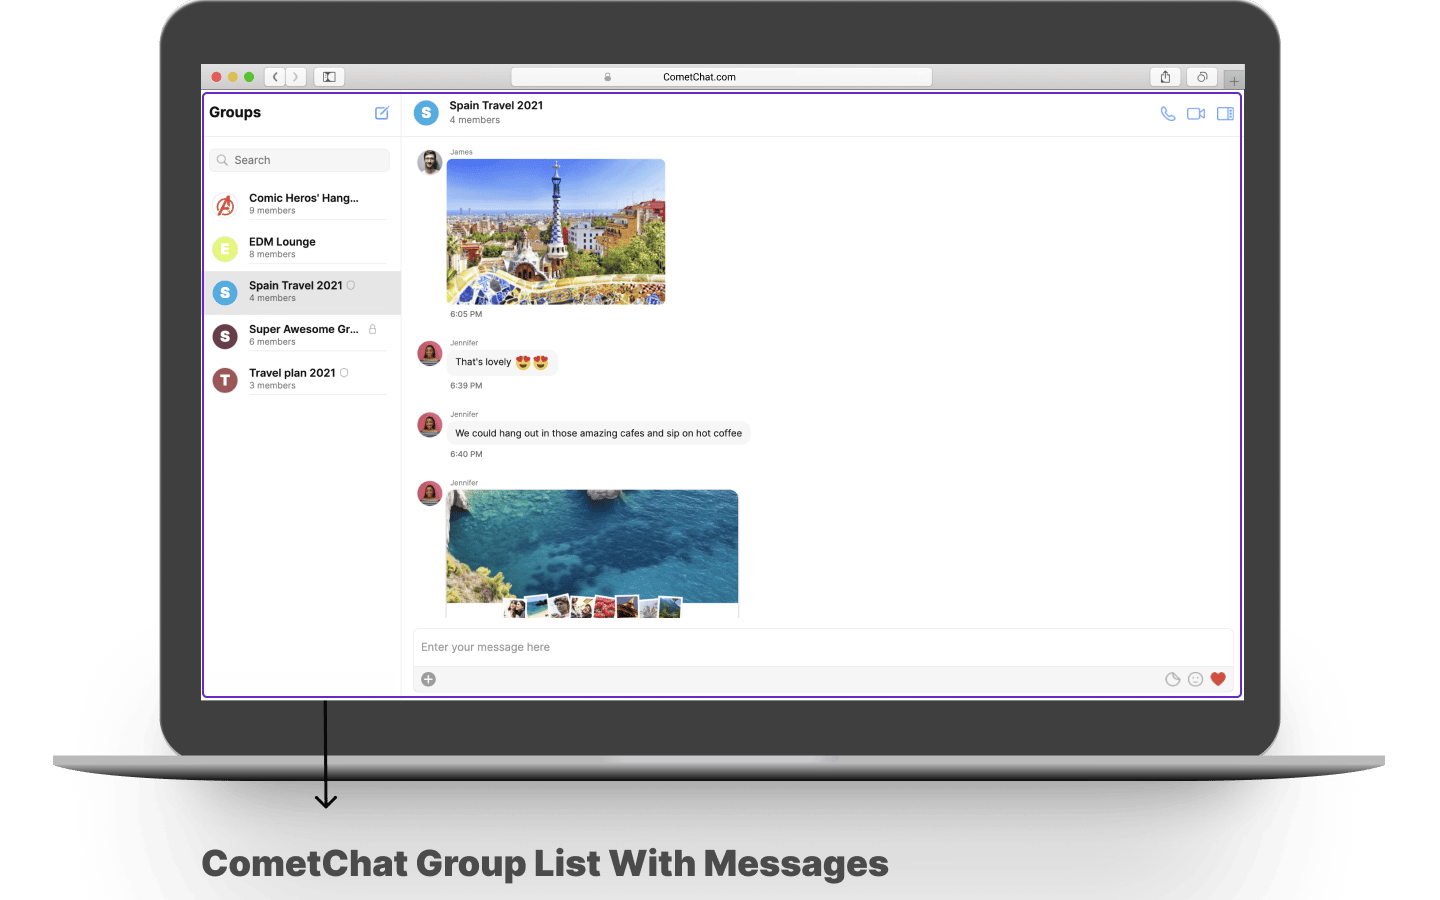Image resolution: width=1440 pixels, height=900 pixels.
Task: Open the sticker picker icon
Action: [1173, 679]
